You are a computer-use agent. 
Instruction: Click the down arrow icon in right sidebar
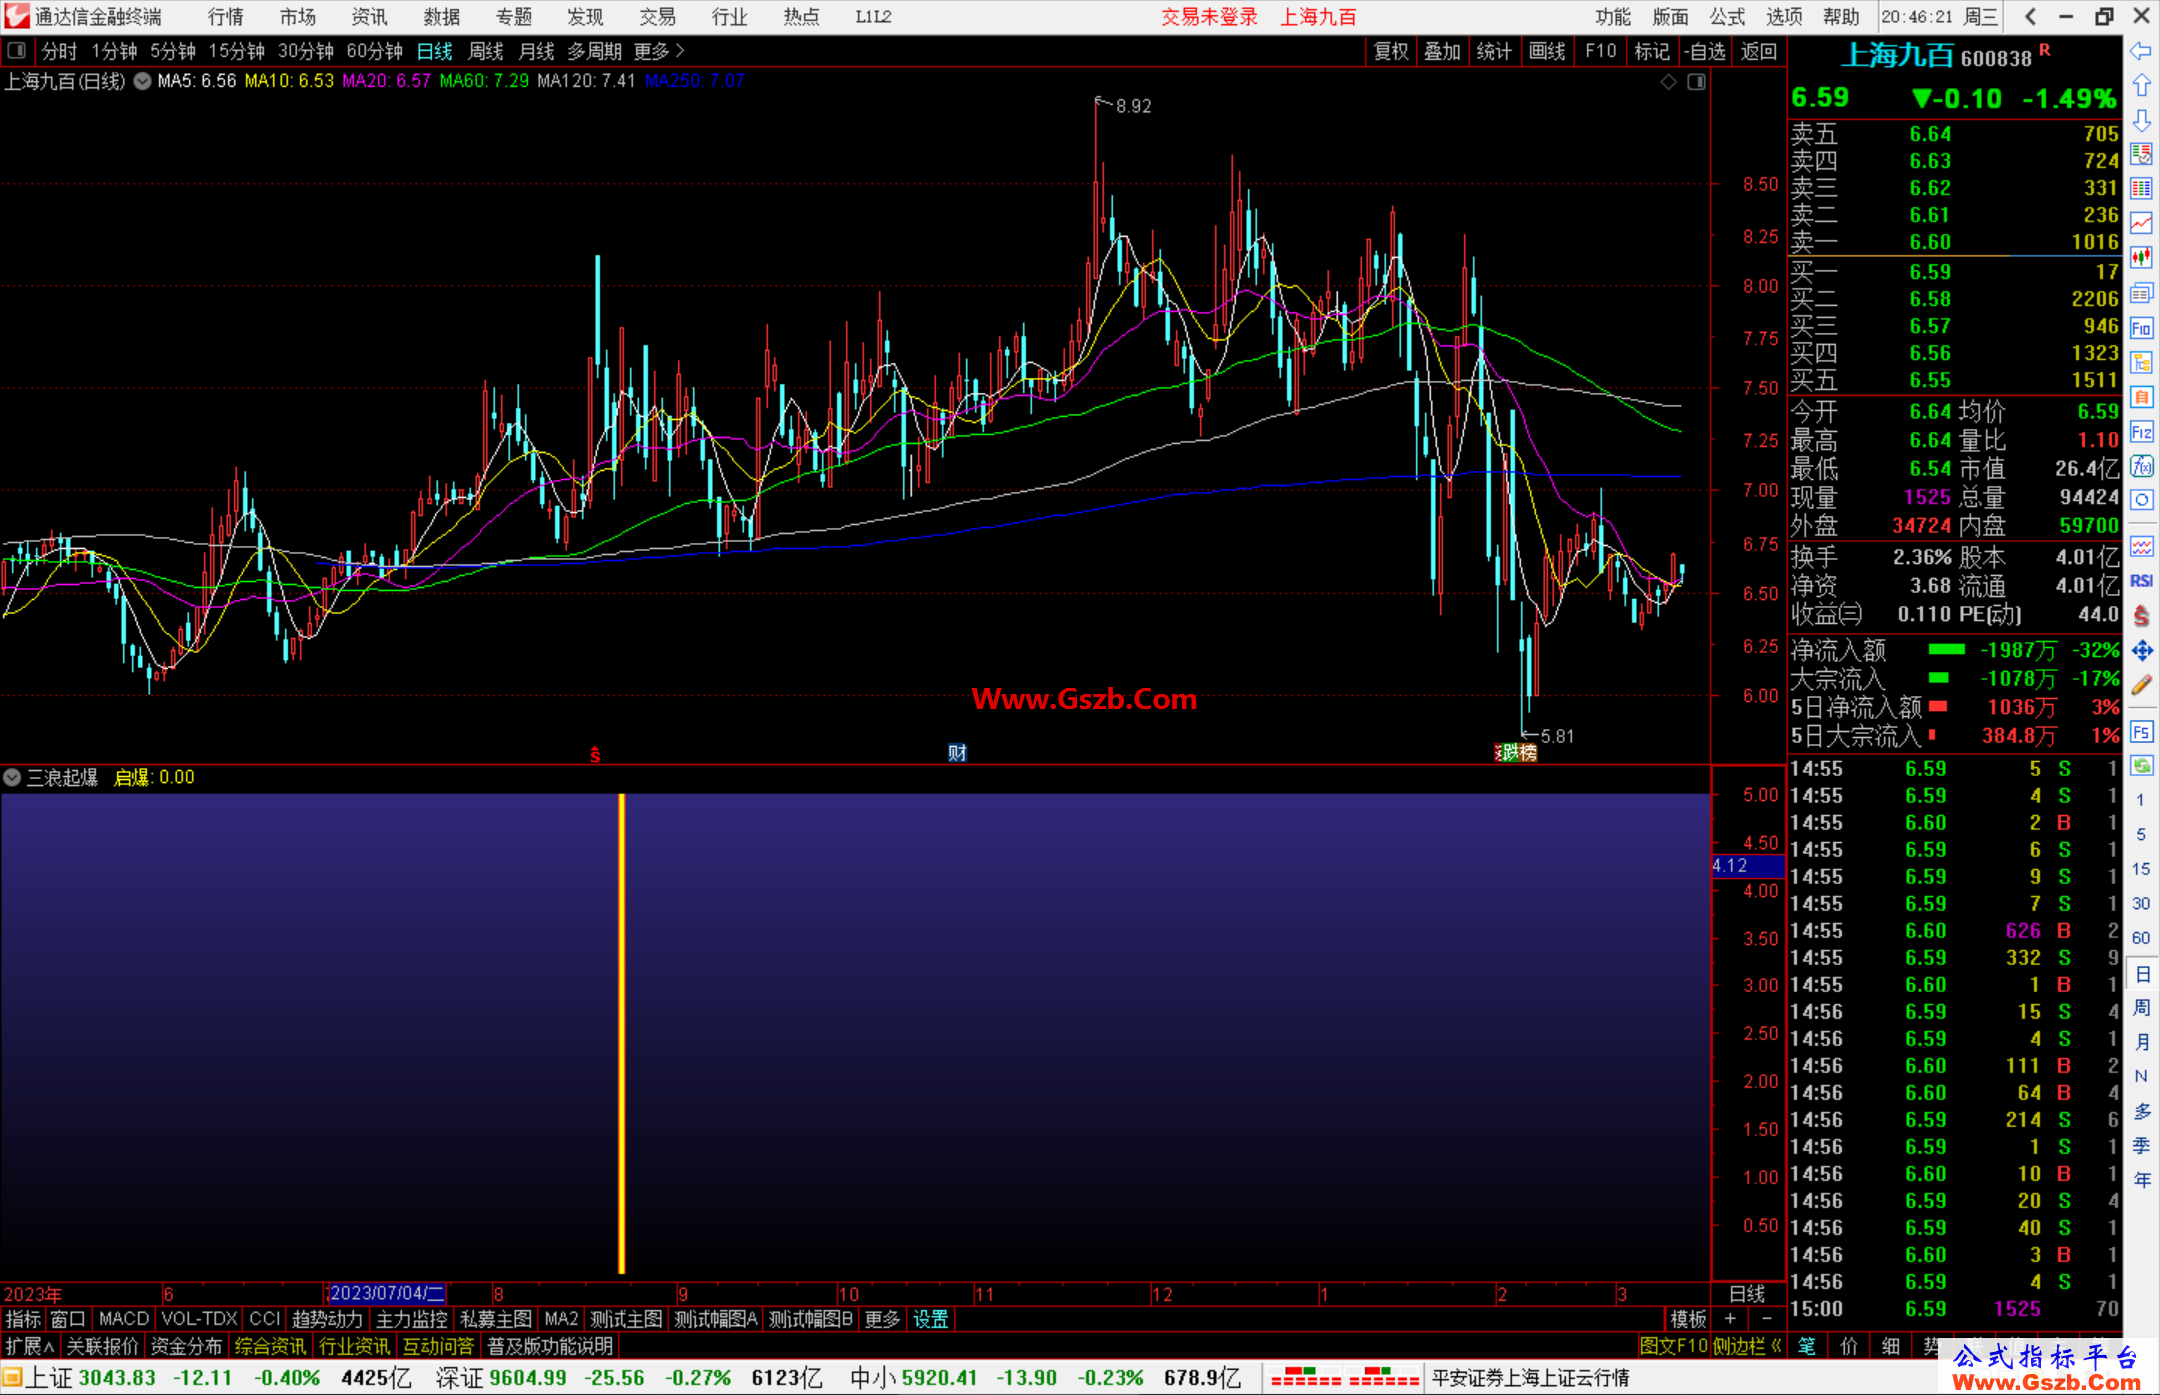pos(2141,120)
